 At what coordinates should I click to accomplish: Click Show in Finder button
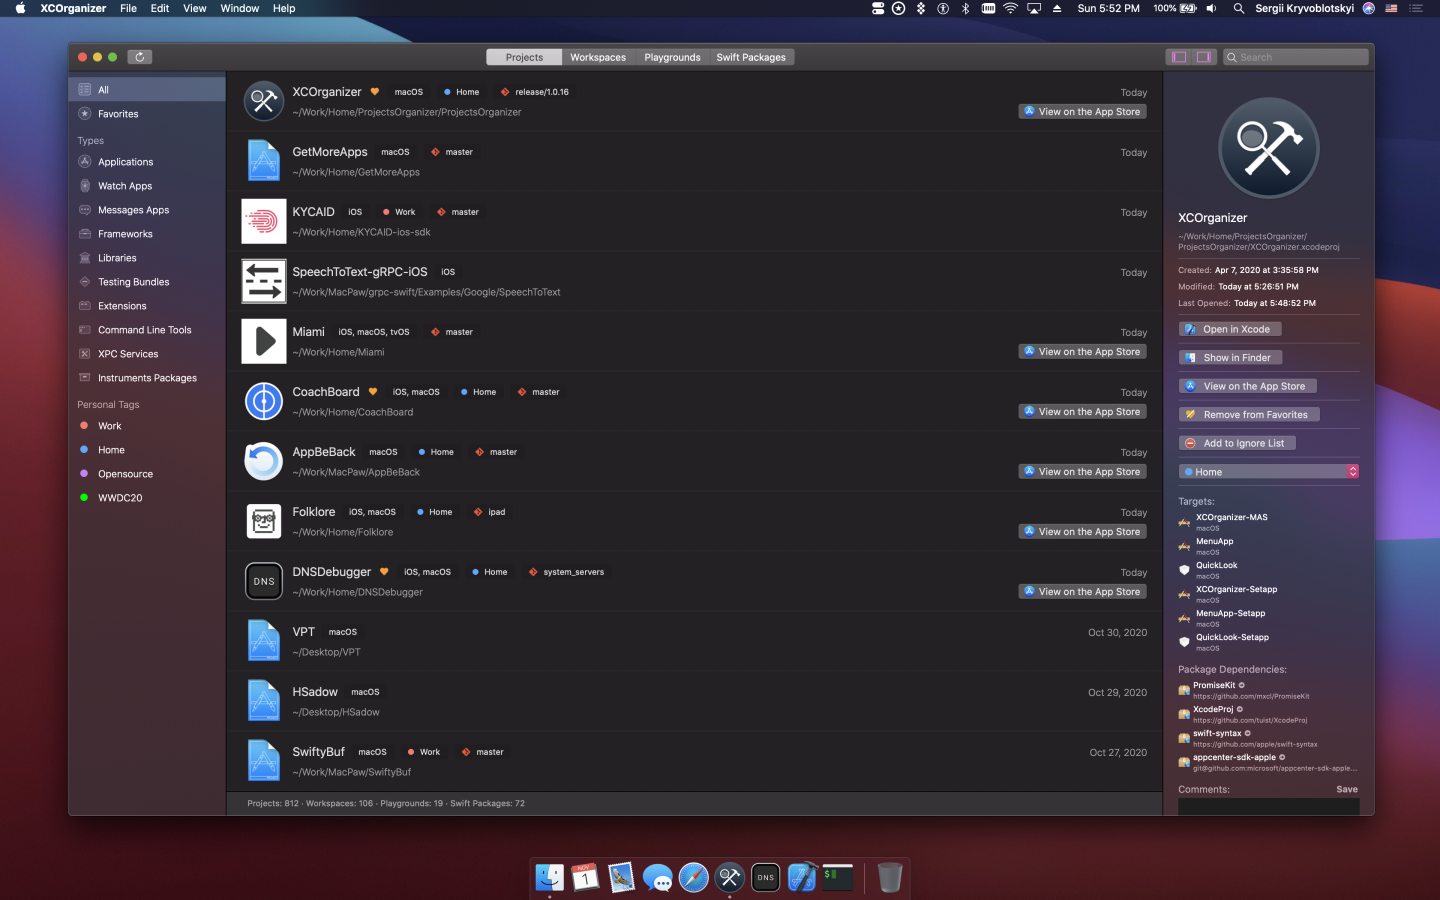click(1230, 358)
